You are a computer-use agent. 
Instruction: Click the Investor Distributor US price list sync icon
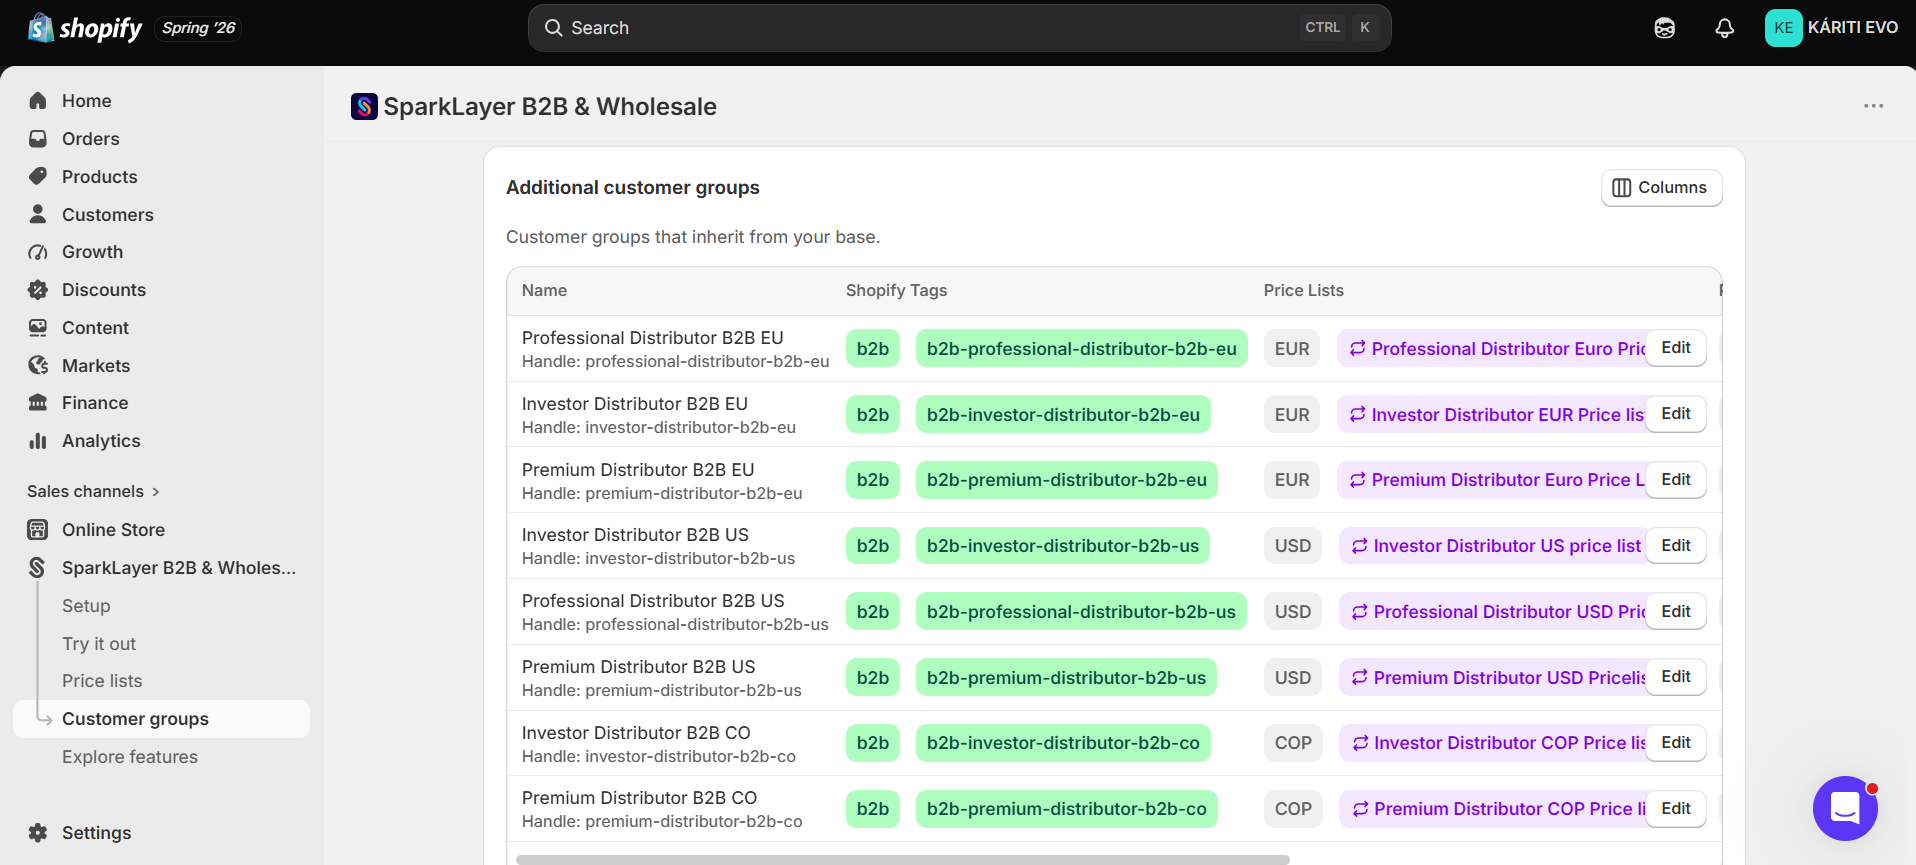coord(1359,546)
